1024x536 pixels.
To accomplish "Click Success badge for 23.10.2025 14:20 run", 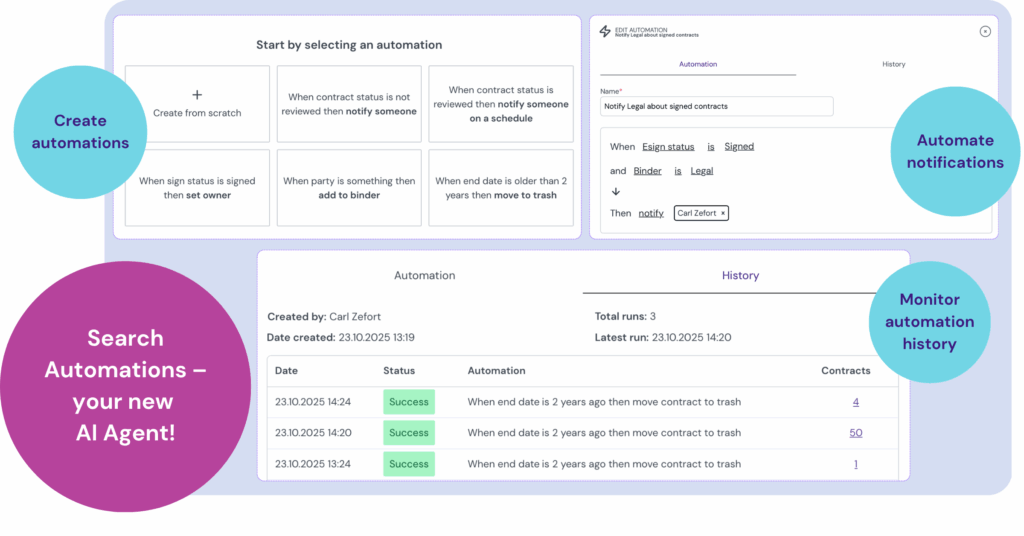I will pos(409,433).
